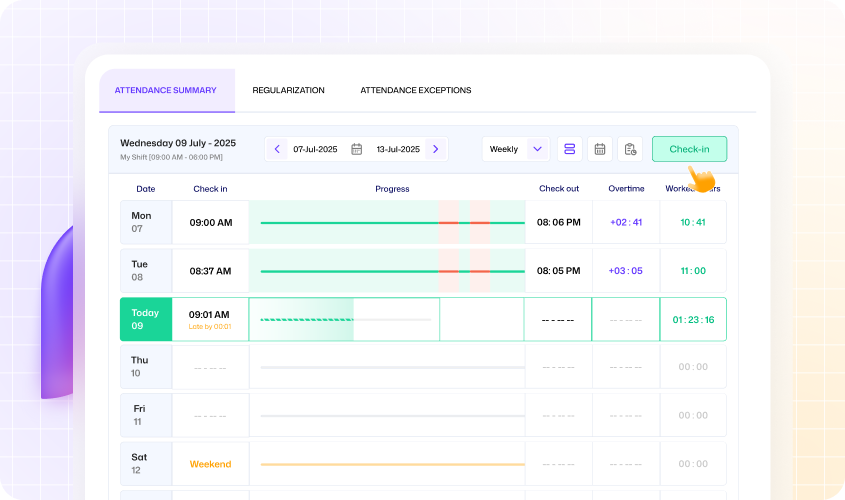Go to previous week with left arrow
Screen dimensions: 845x500
pyautogui.click(x=277, y=149)
